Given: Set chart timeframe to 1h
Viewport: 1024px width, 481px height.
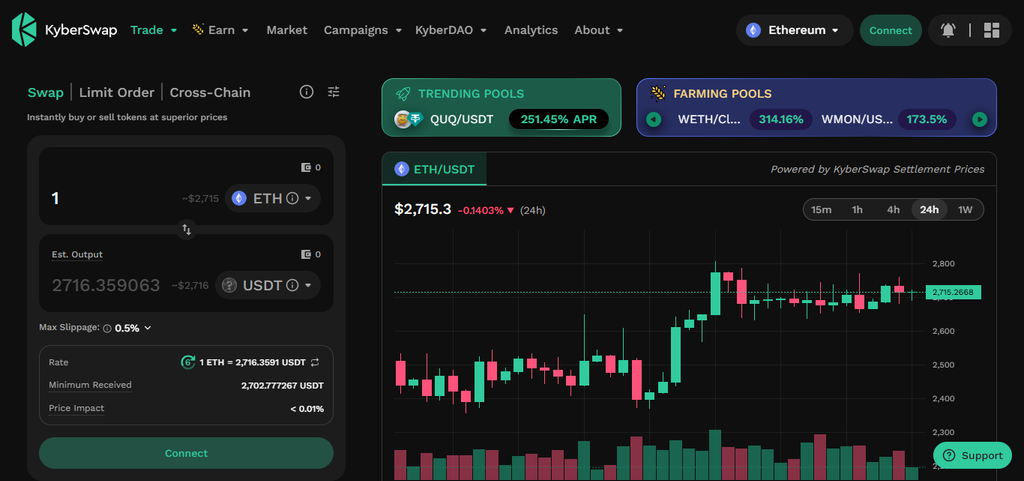Looking at the screenshot, I should click(x=857, y=209).
